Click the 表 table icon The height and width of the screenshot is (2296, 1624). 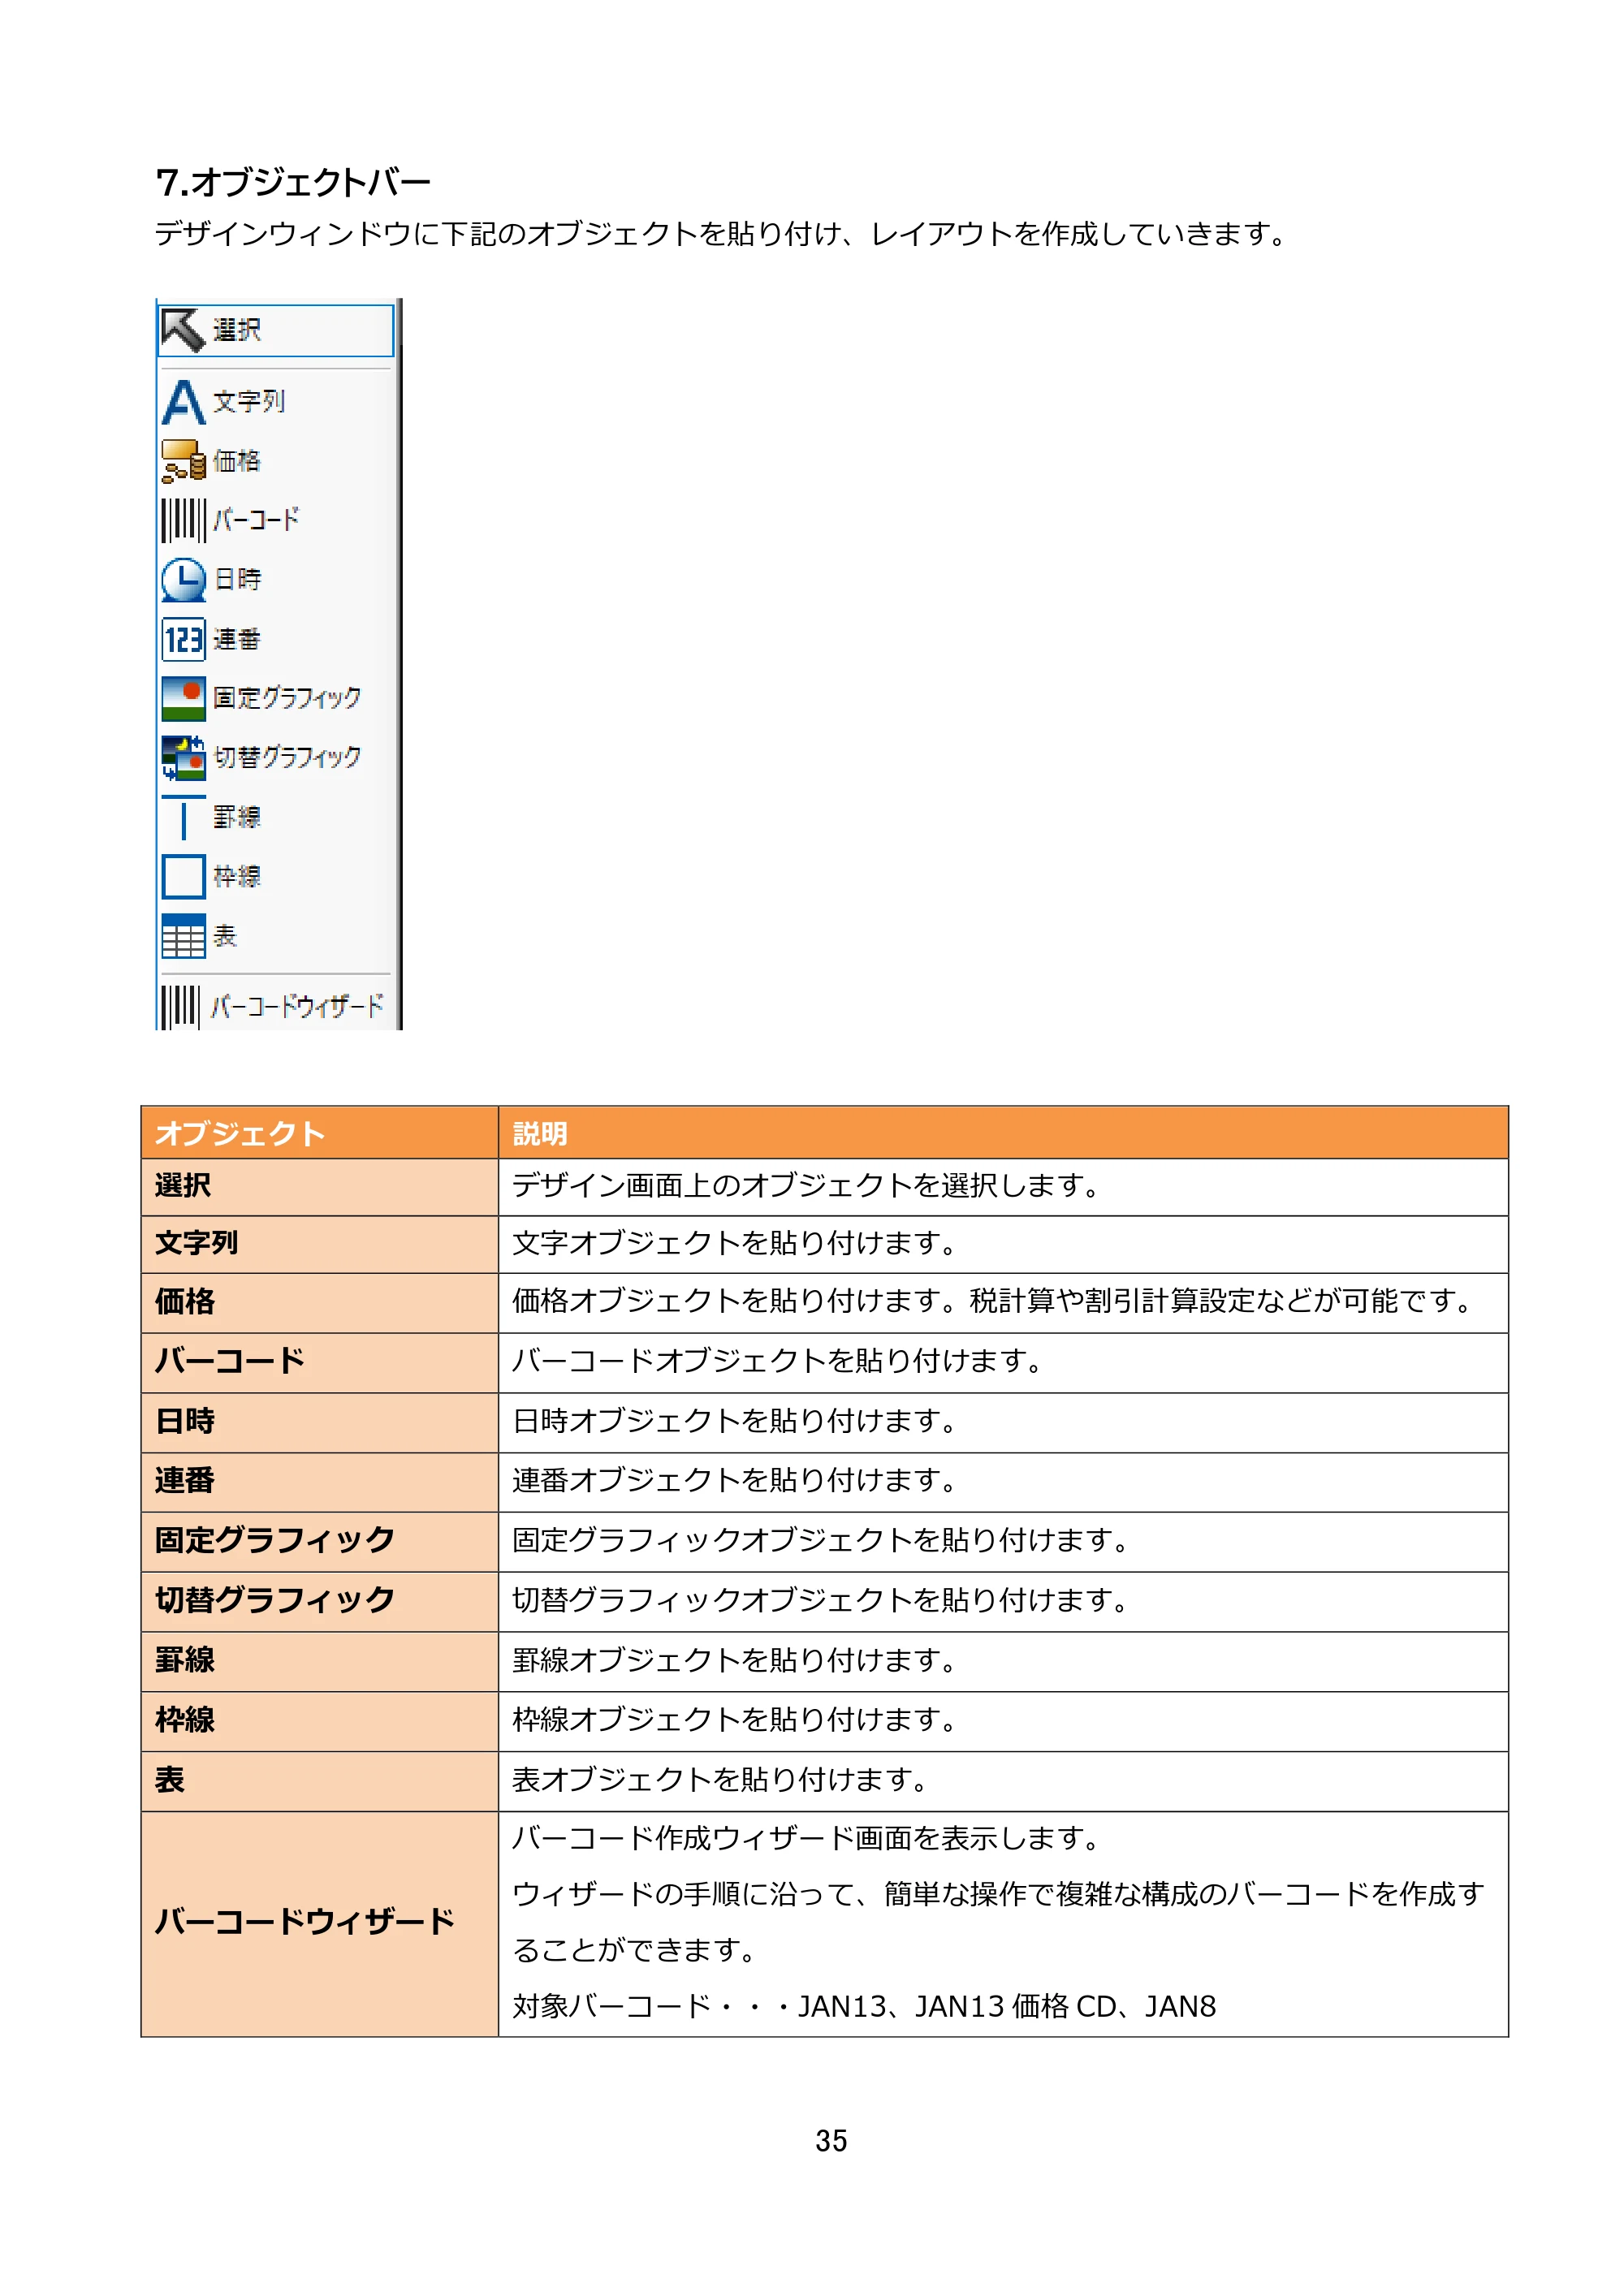tap(183, 936)
